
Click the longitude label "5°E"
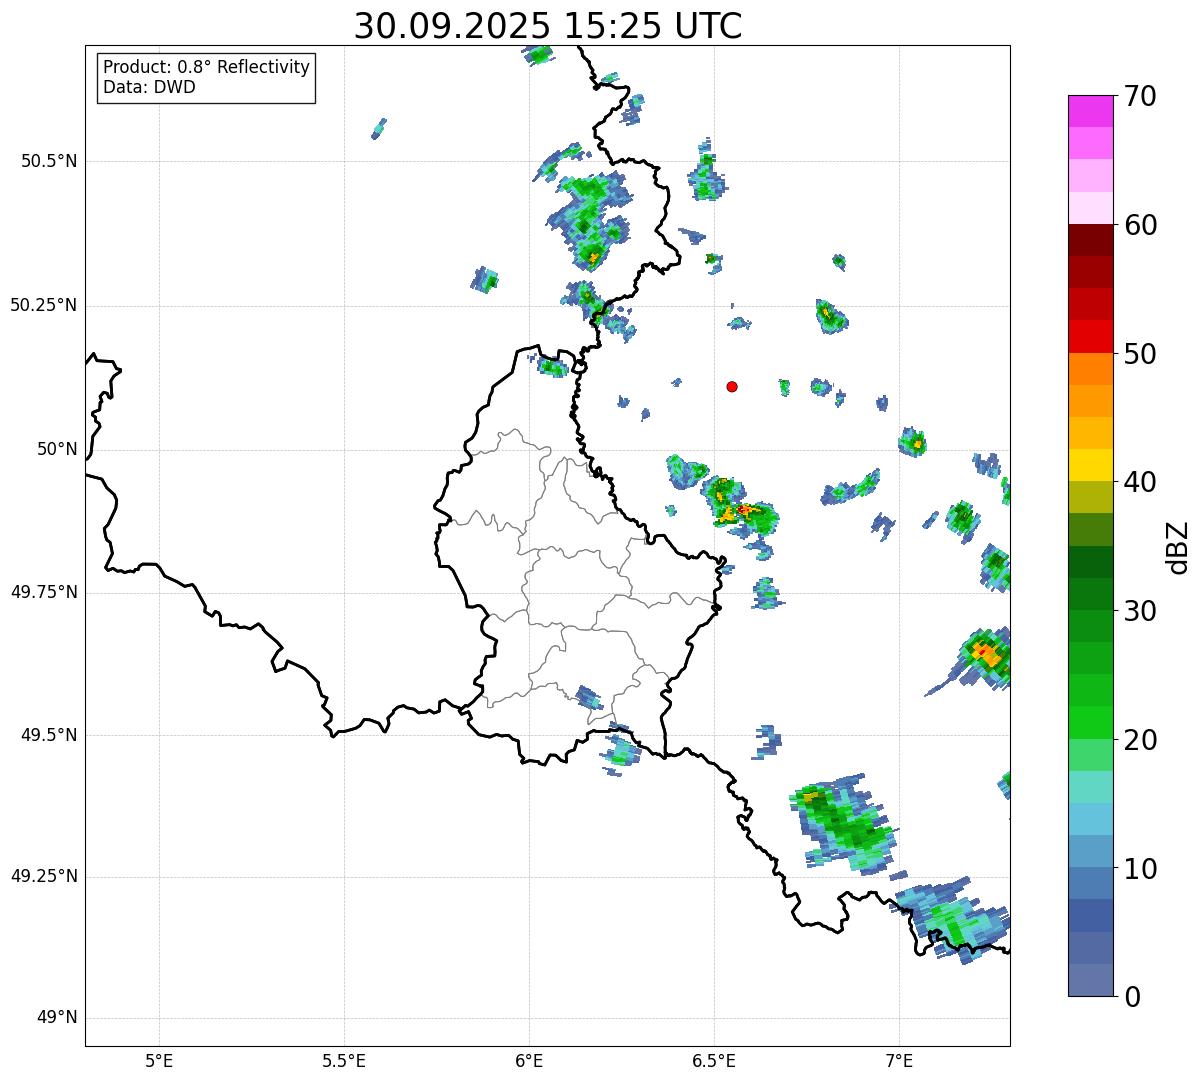click(159, 1060)
